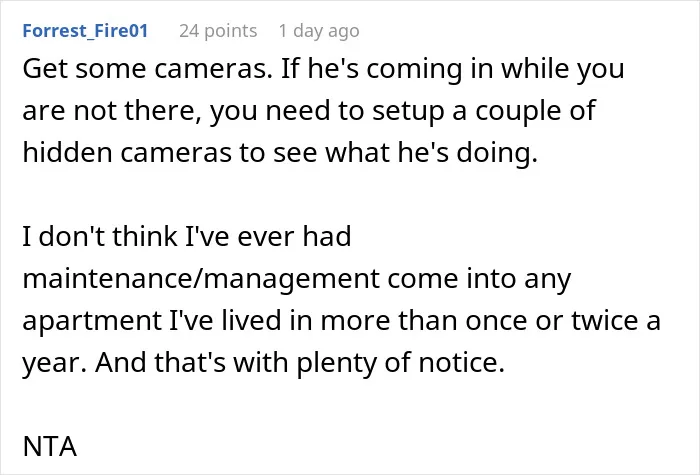Open the 1 day ago timestamp permalink
Image resolution: width=700 pixels, height=475 pixels.
click(x=319, y=31)
